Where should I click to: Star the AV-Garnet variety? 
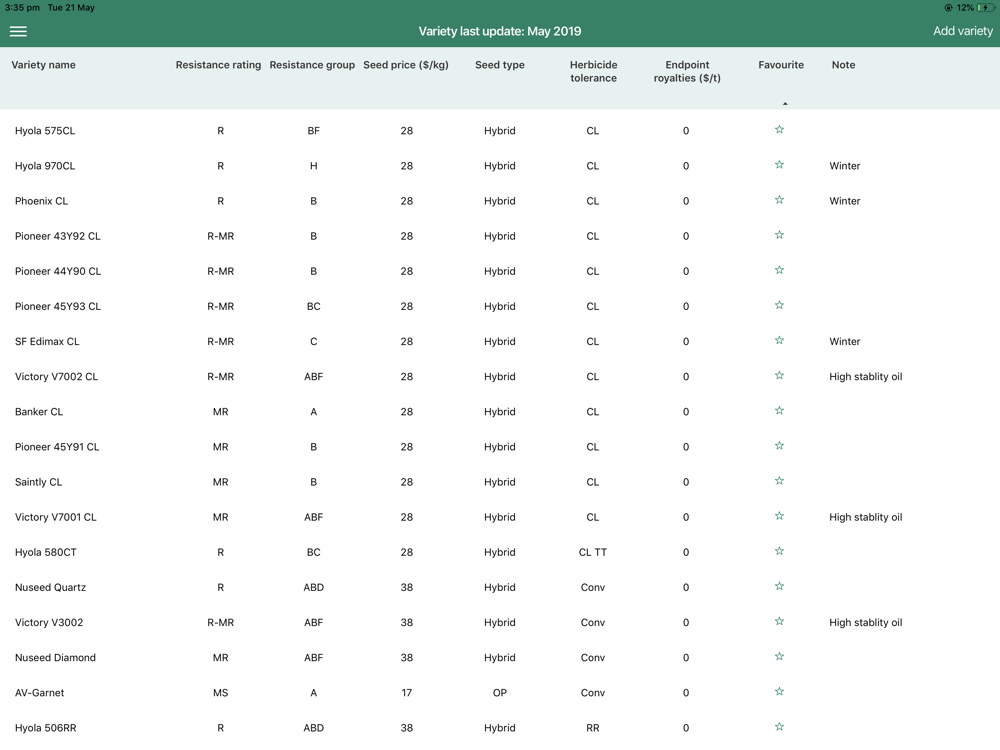pos(779,691)
